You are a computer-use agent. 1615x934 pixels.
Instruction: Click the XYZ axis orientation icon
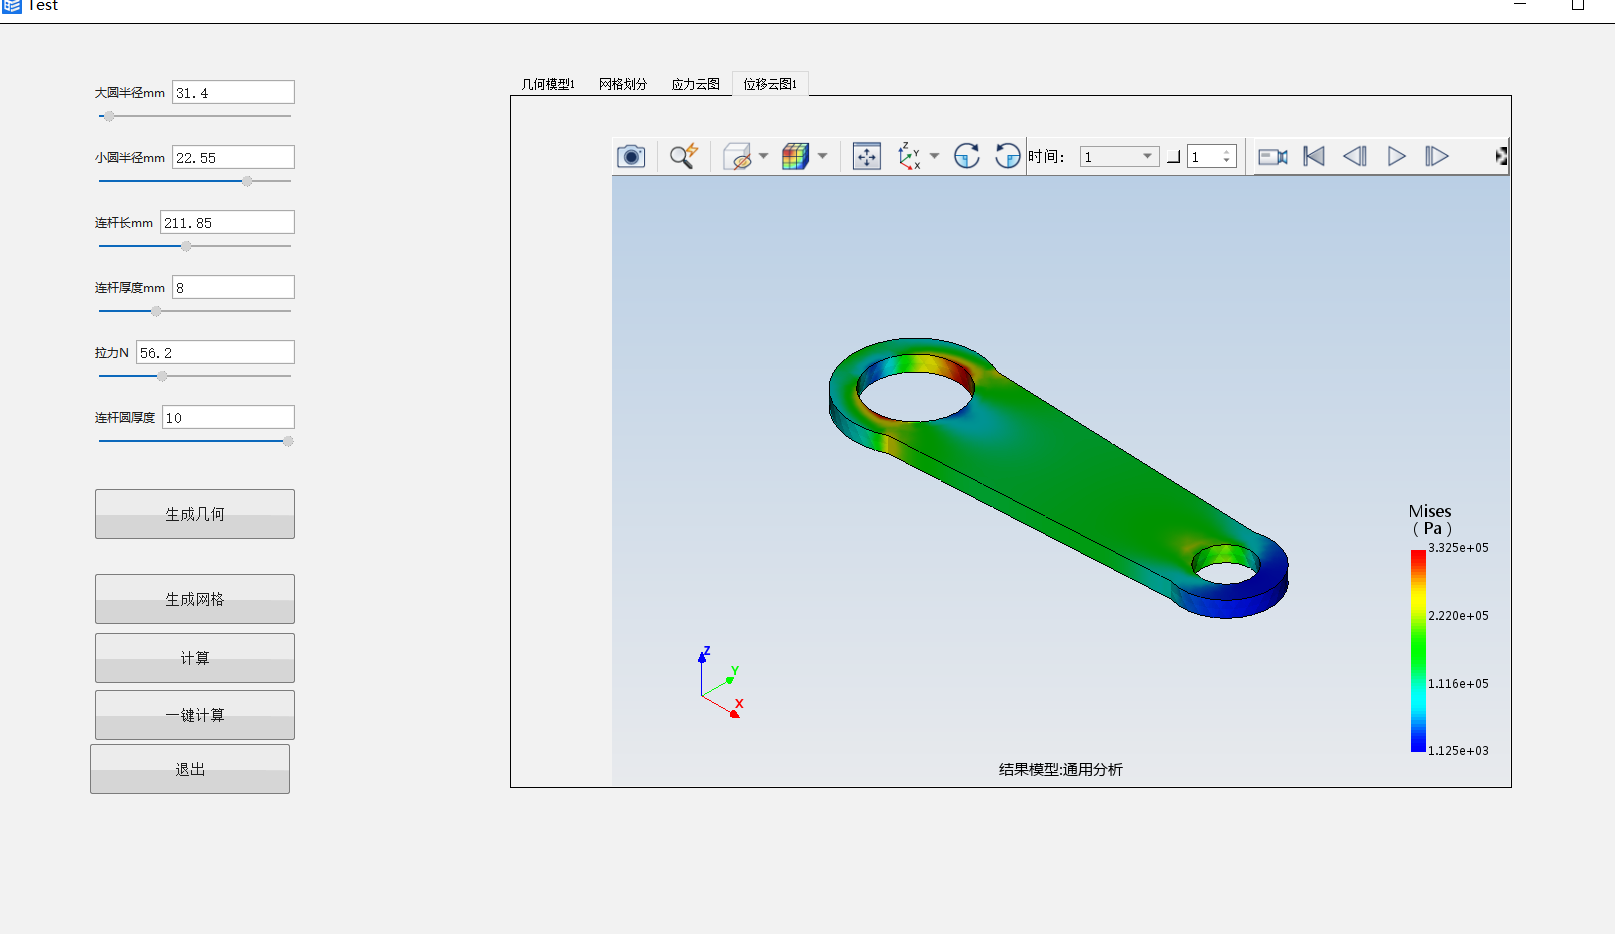click(909, 156)
